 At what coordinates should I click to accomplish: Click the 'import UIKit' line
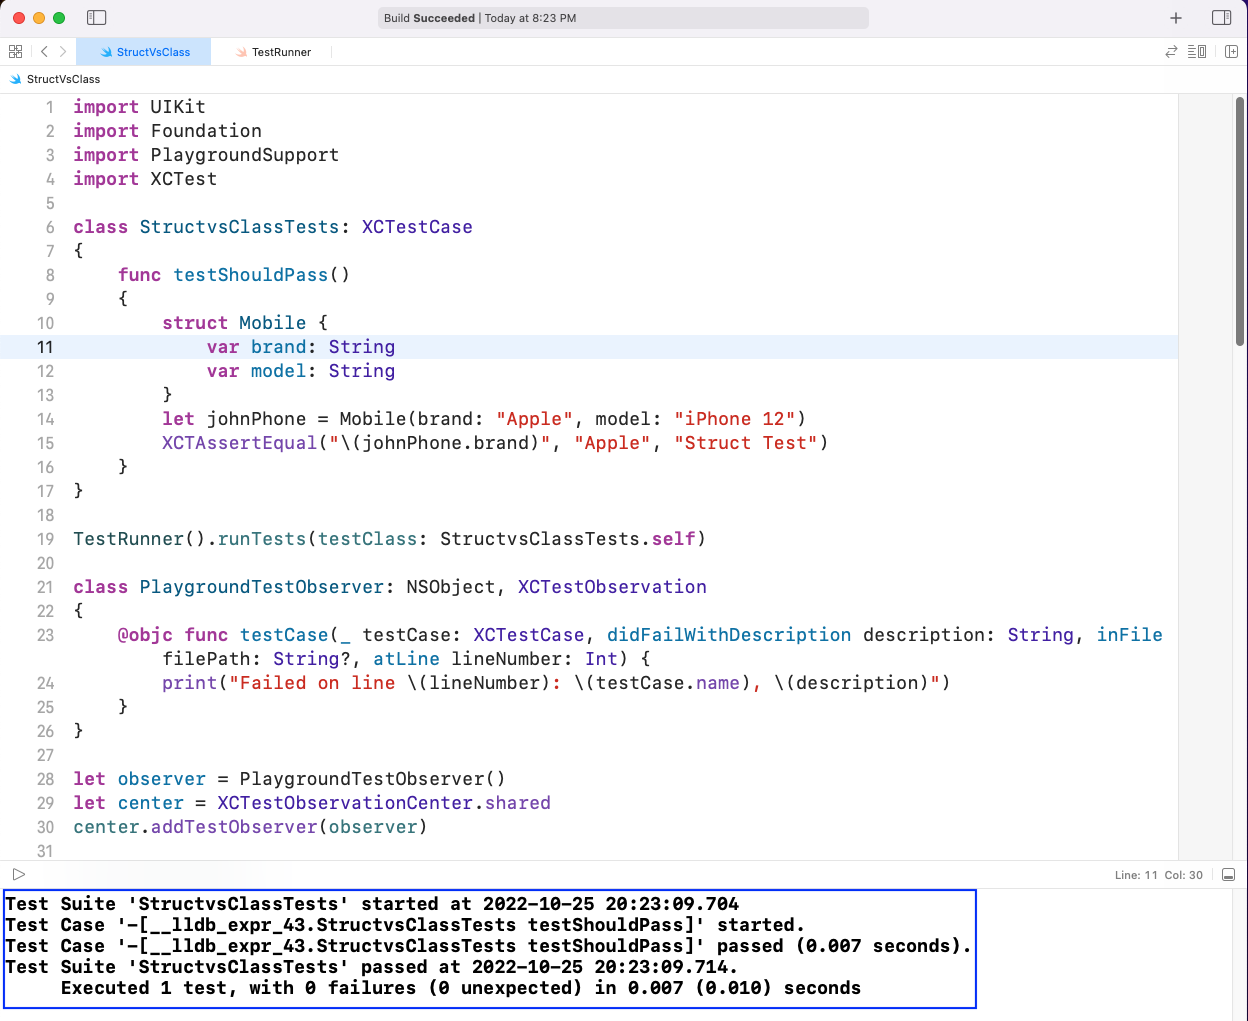coord(139,107)
